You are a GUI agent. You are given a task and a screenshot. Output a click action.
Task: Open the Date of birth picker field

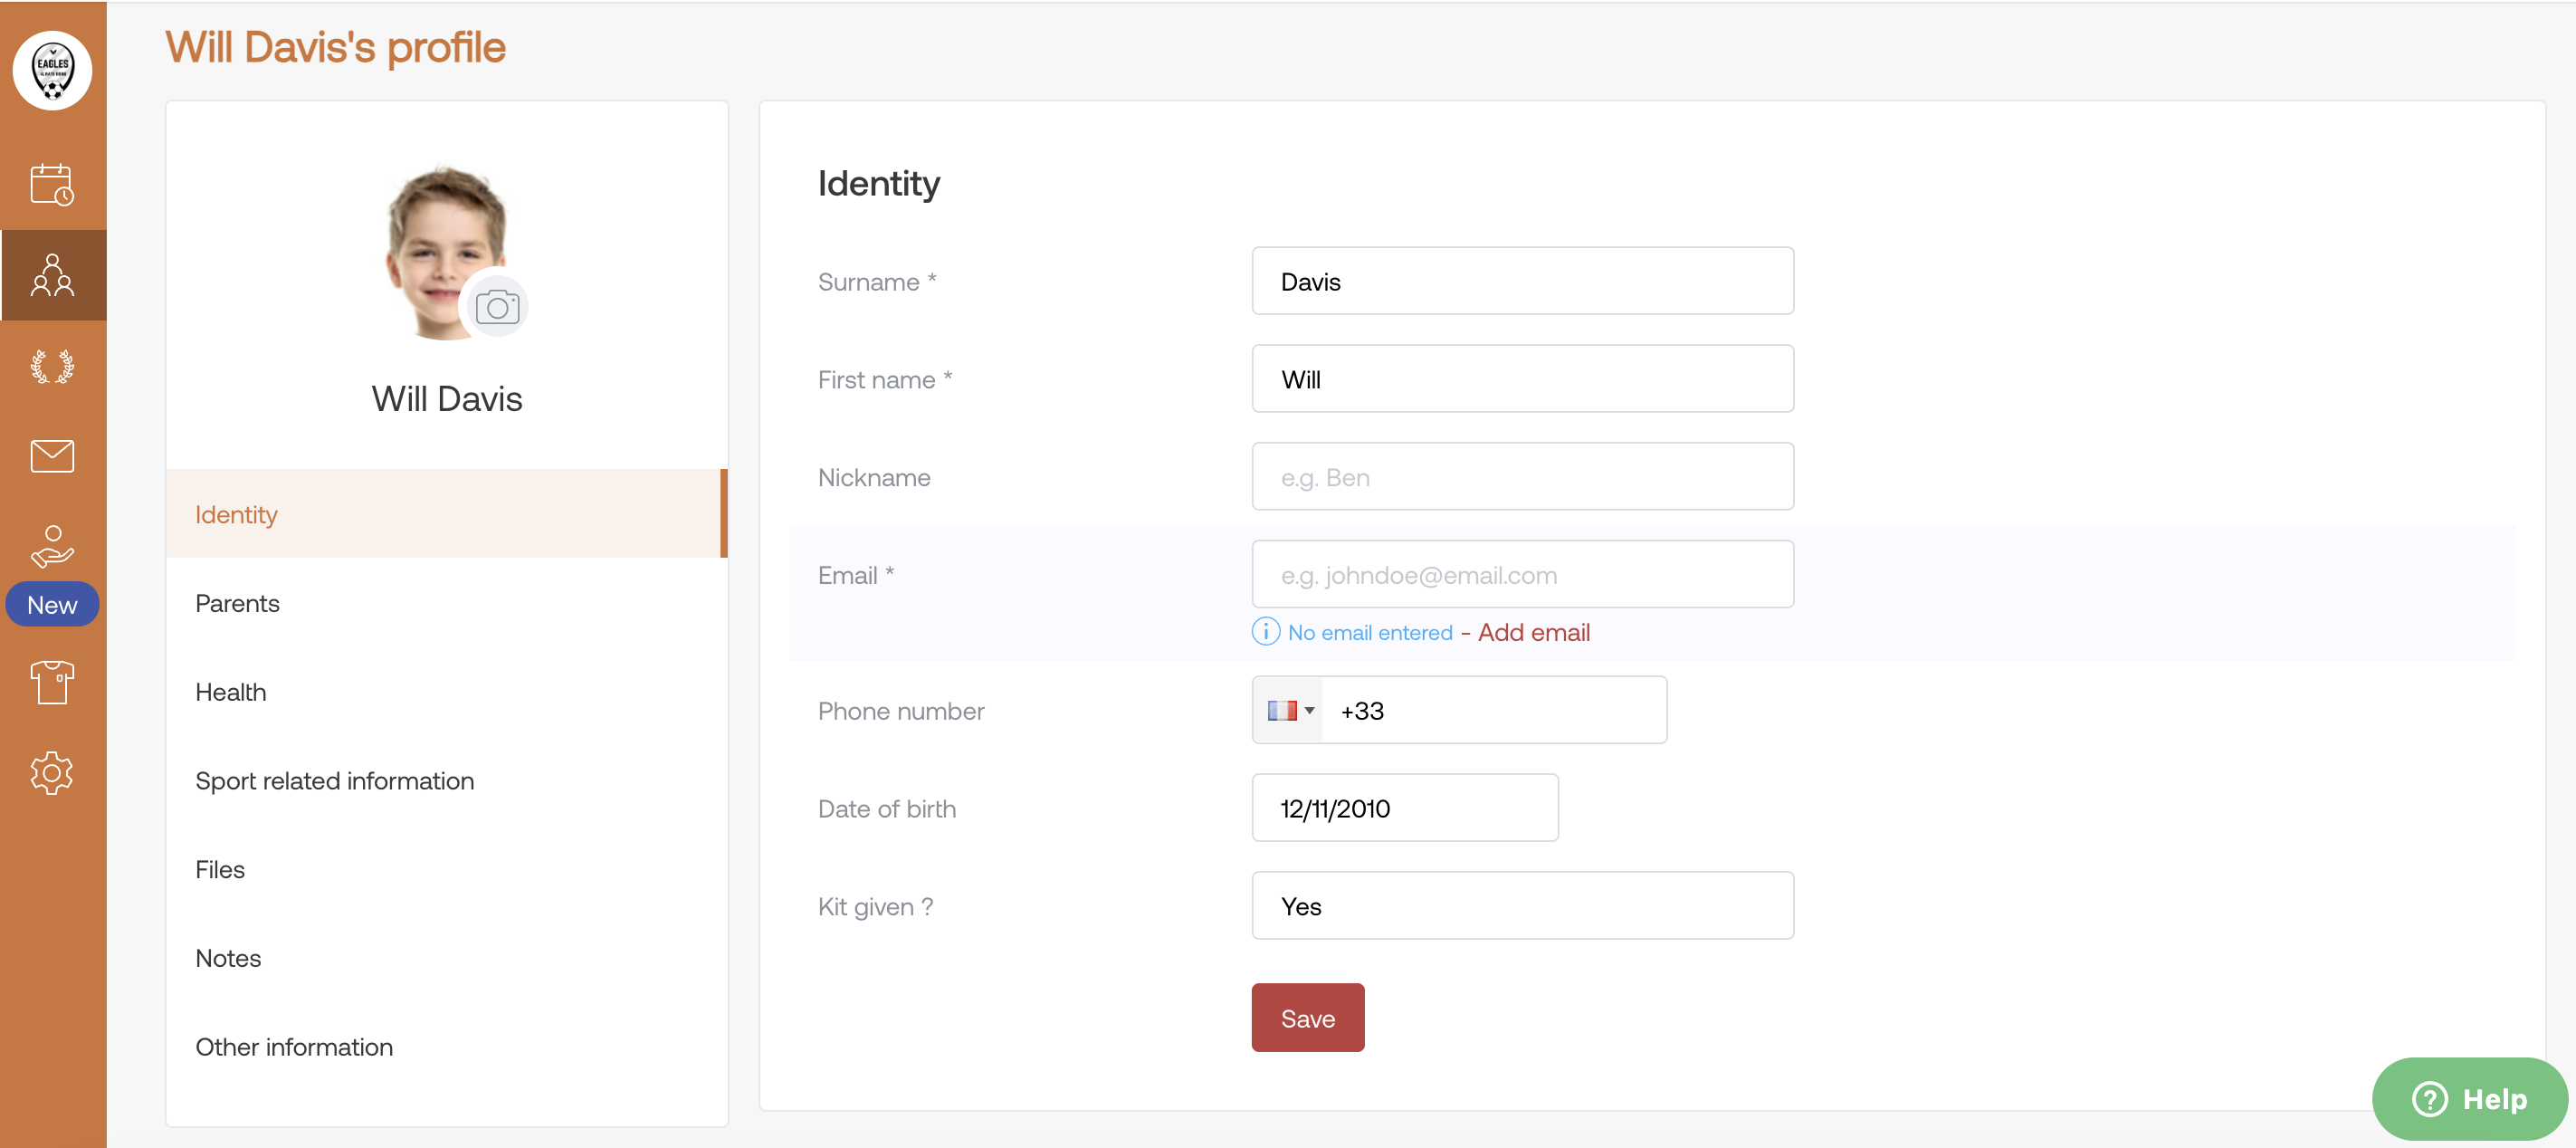point(1404,808)
